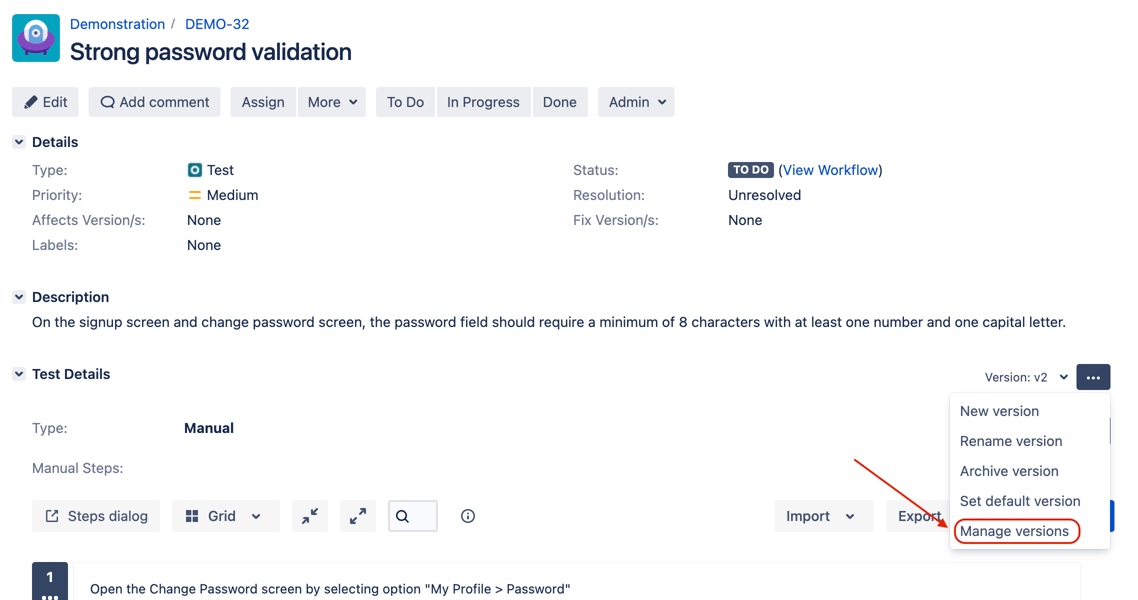Click the expand steps full-screen icon
Image resolution: width=1138 pixels, height=600 pixels.
[358, 516]
